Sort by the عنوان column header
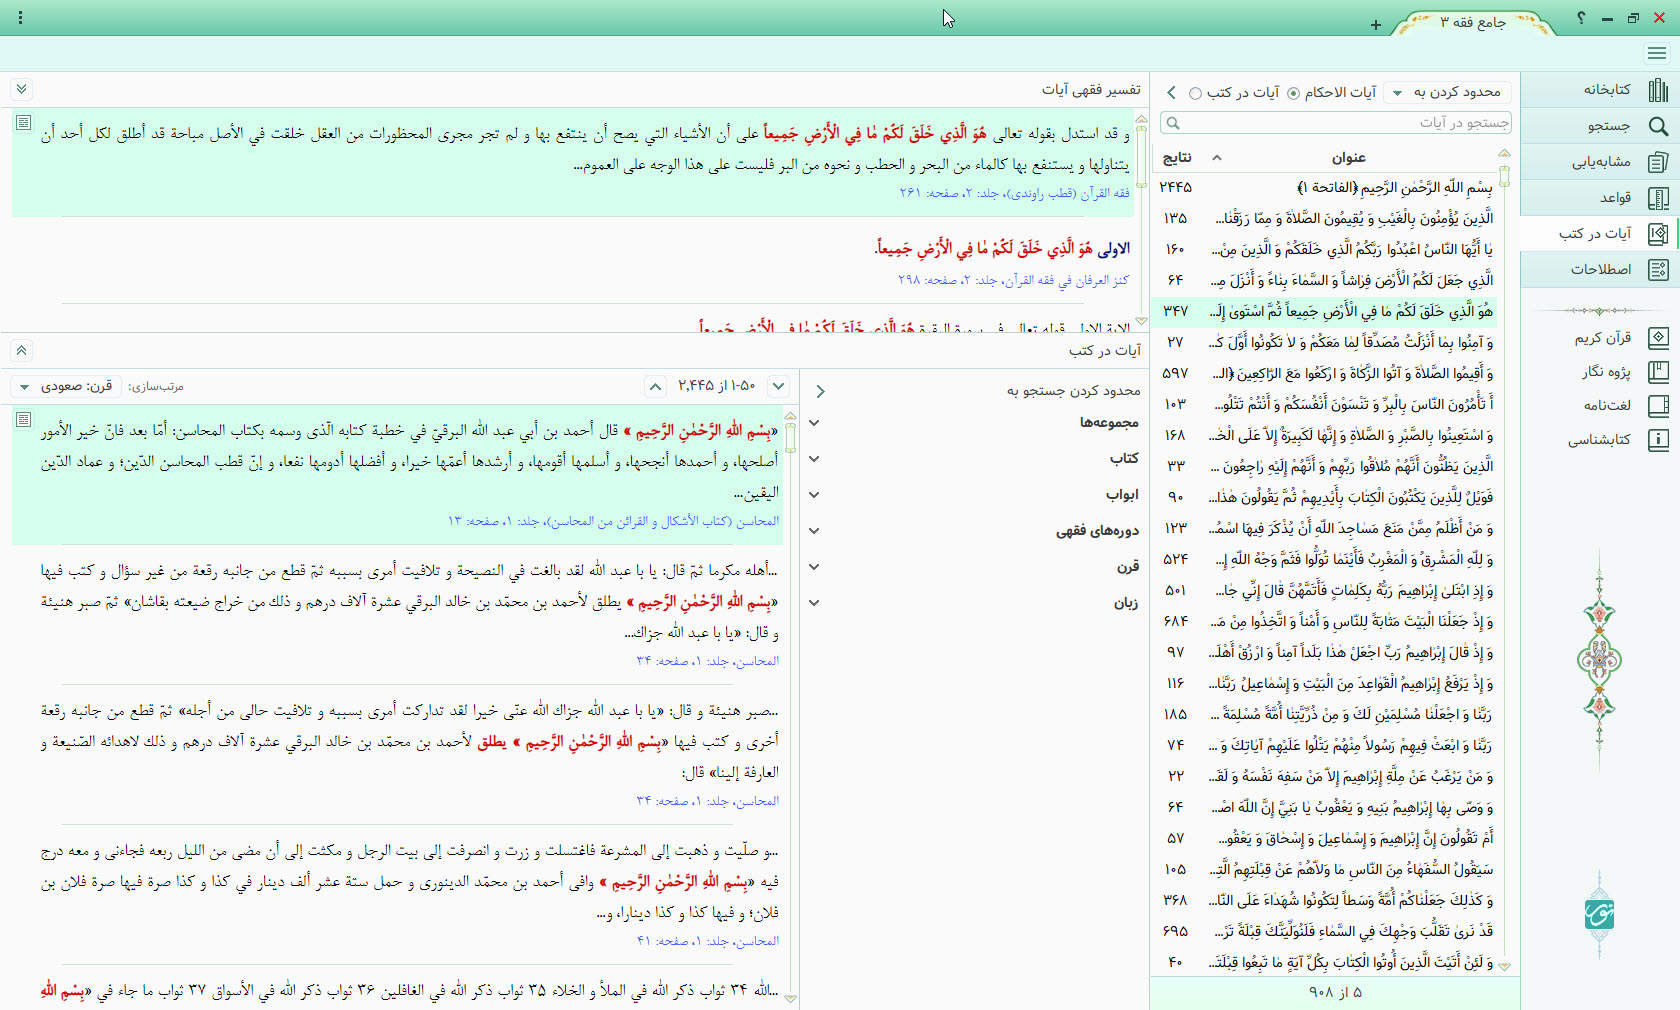This screenshot has width=1680, height=1010. click(x=1348, y=158)
